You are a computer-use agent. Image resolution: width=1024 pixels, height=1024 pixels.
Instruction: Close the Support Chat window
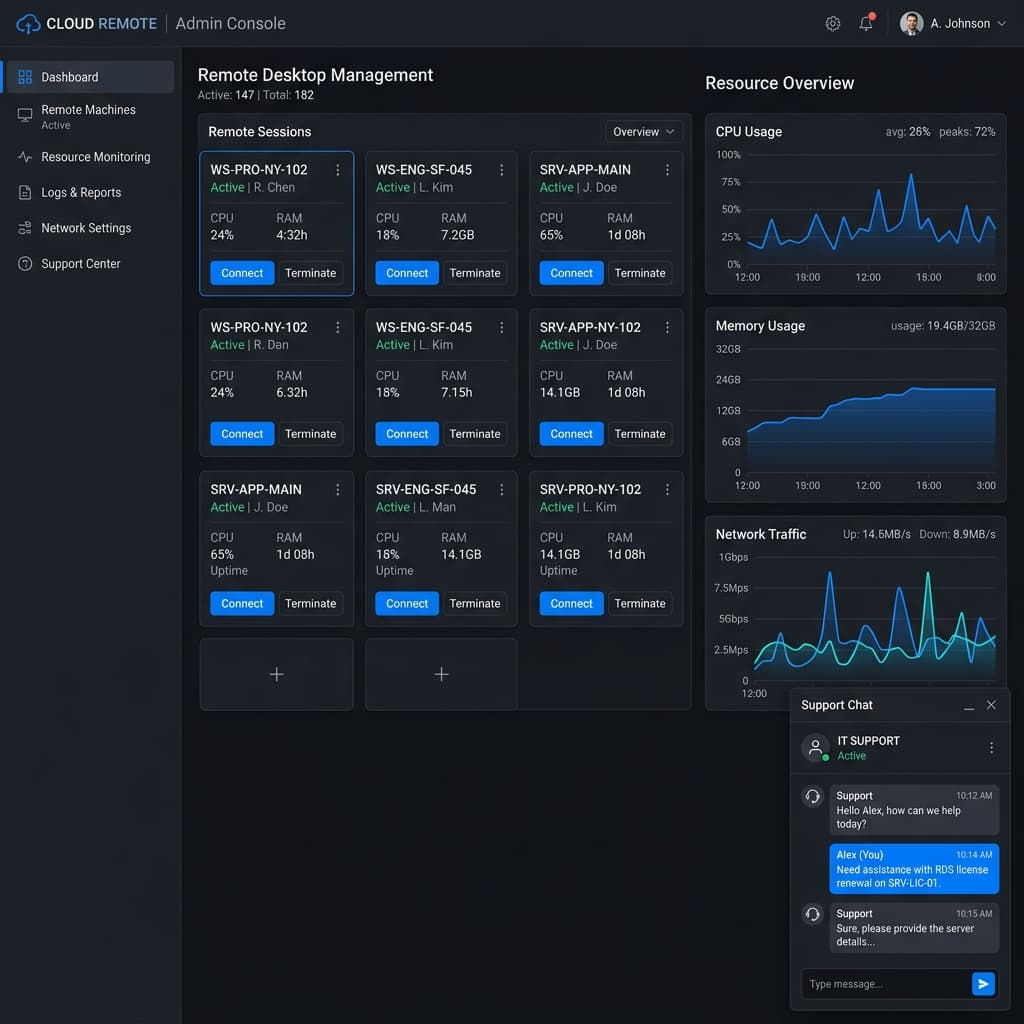pyautogui.click(x=991, y=705)
